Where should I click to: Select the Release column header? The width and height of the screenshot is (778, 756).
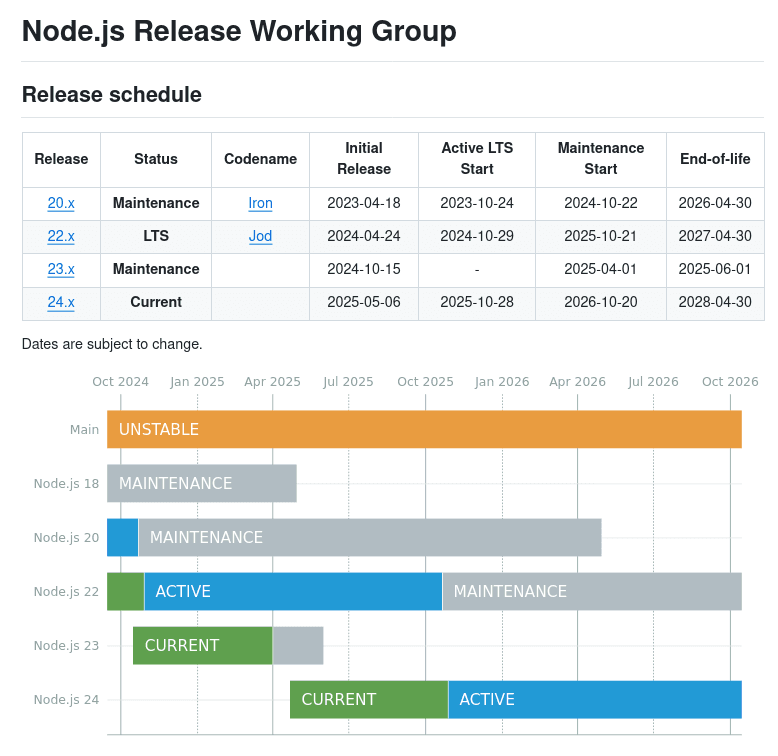pos(61,159)
